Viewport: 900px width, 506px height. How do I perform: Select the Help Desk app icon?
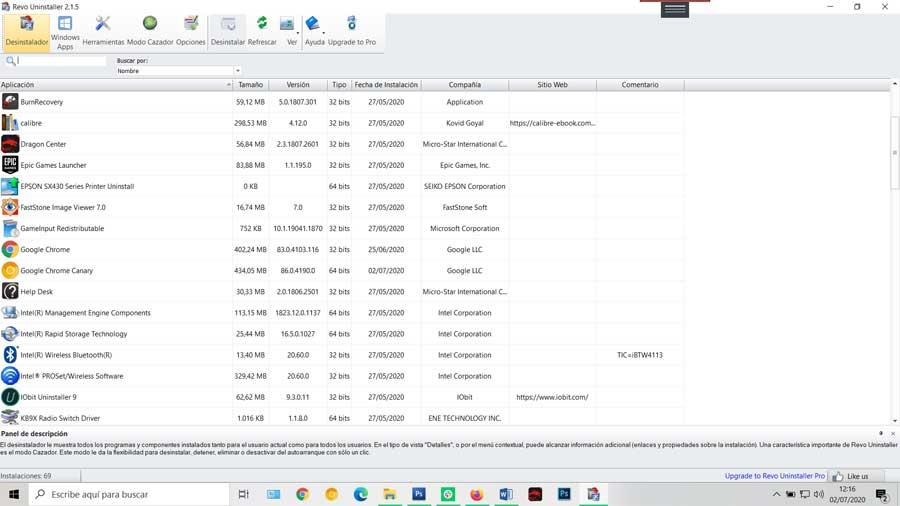[x=10, y=291]
